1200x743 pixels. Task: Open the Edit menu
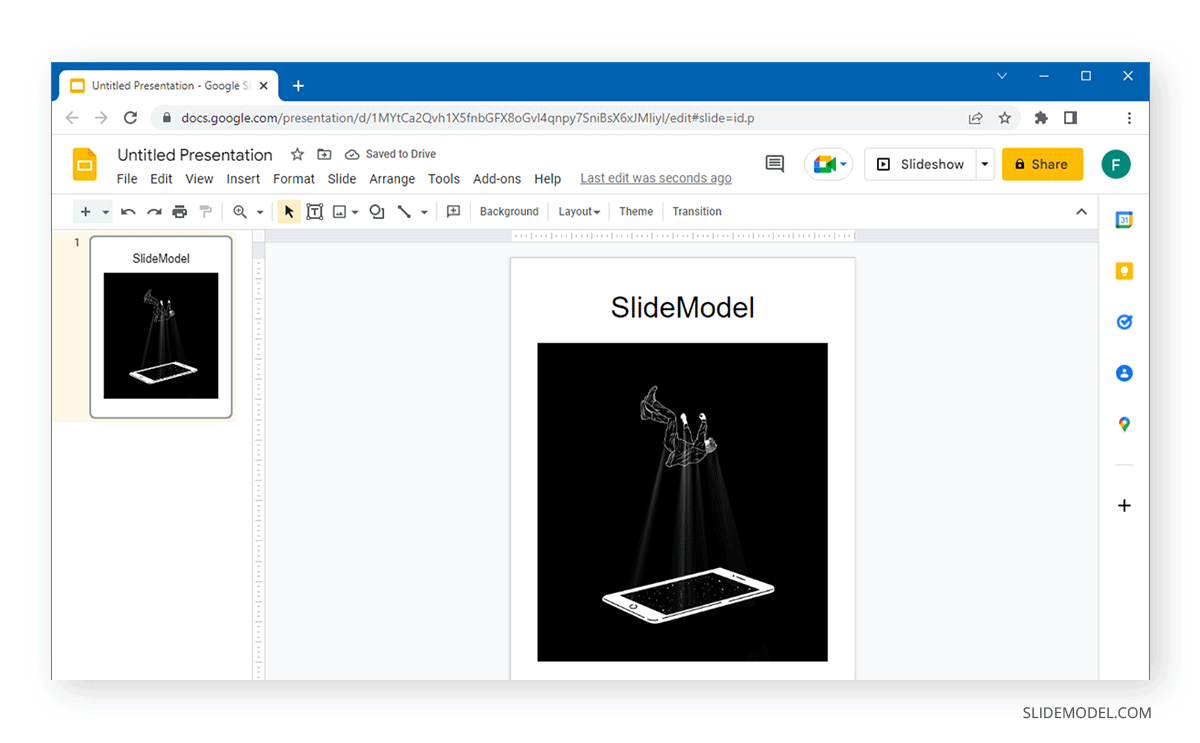point(161,179)
